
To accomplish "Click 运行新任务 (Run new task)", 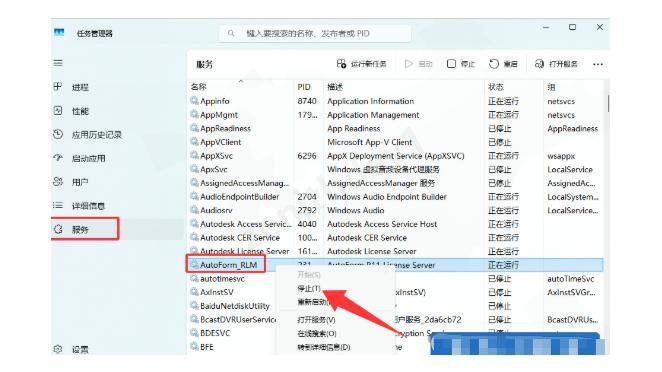I will pos(362,64).
